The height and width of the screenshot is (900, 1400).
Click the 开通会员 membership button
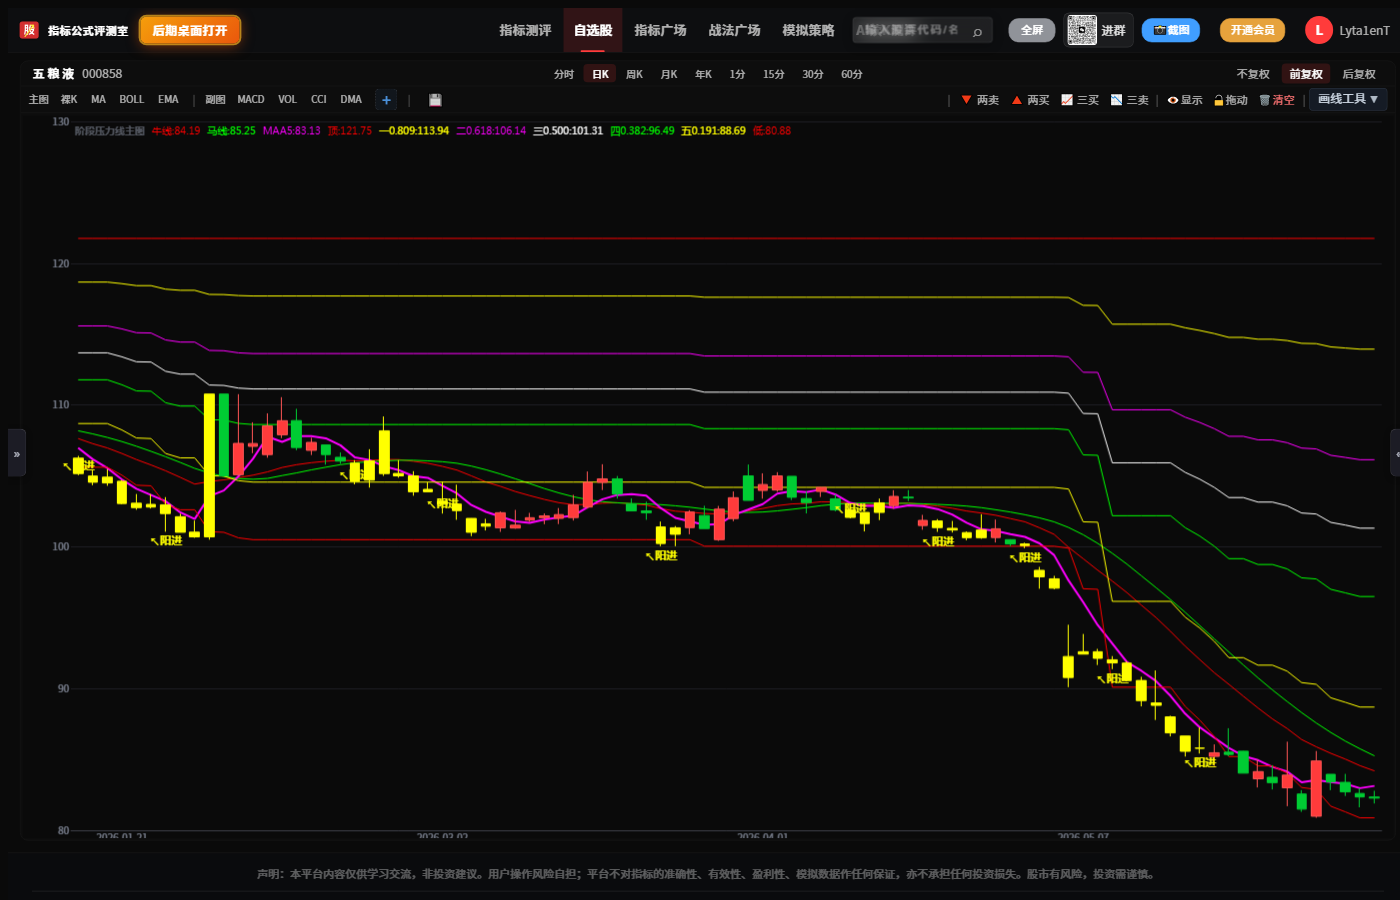[x=1252, y=30]
